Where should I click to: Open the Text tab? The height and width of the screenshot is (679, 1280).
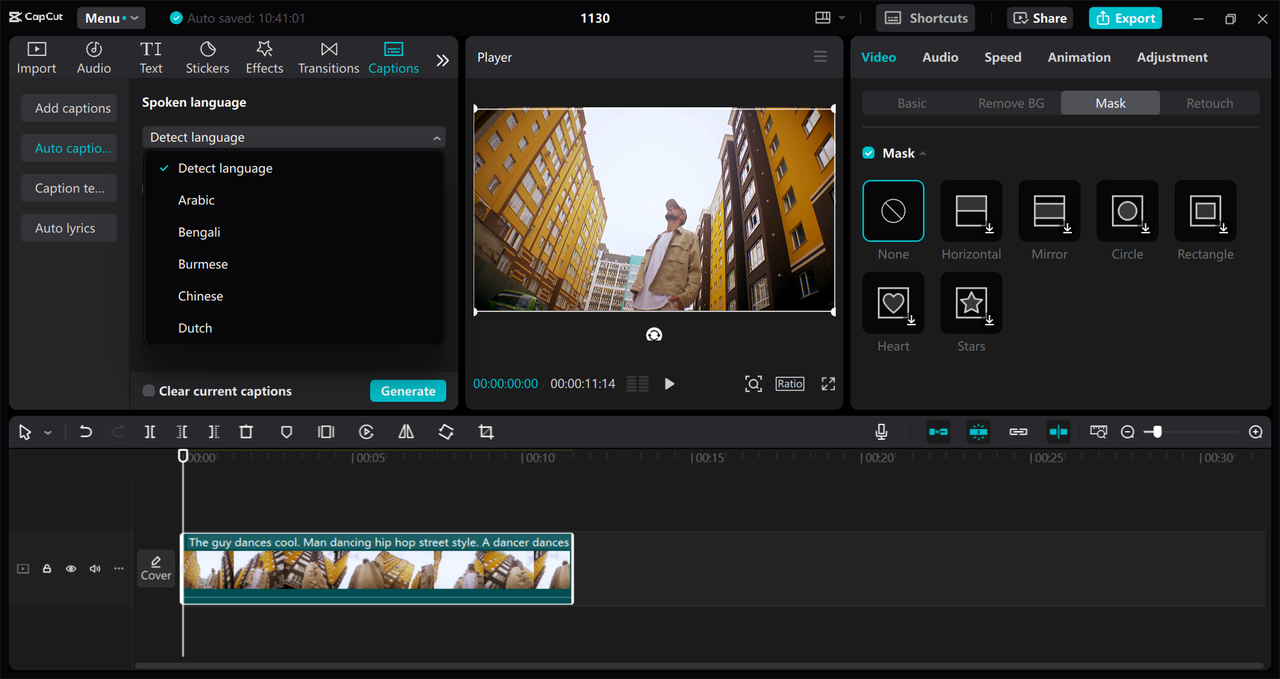pos(151,58)
